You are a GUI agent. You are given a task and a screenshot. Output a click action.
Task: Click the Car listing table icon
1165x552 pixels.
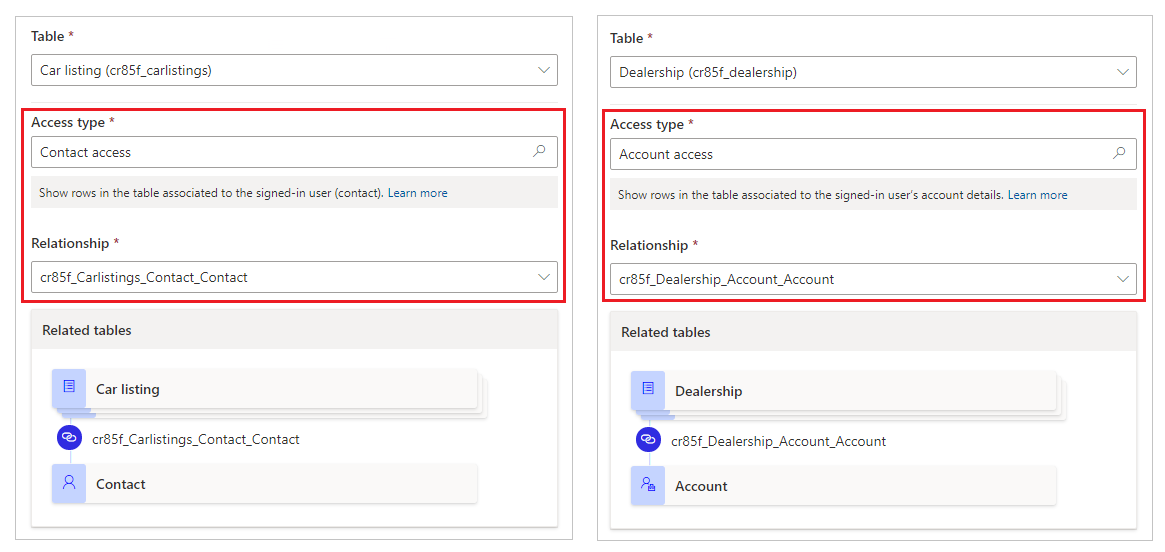coord(69,387)
